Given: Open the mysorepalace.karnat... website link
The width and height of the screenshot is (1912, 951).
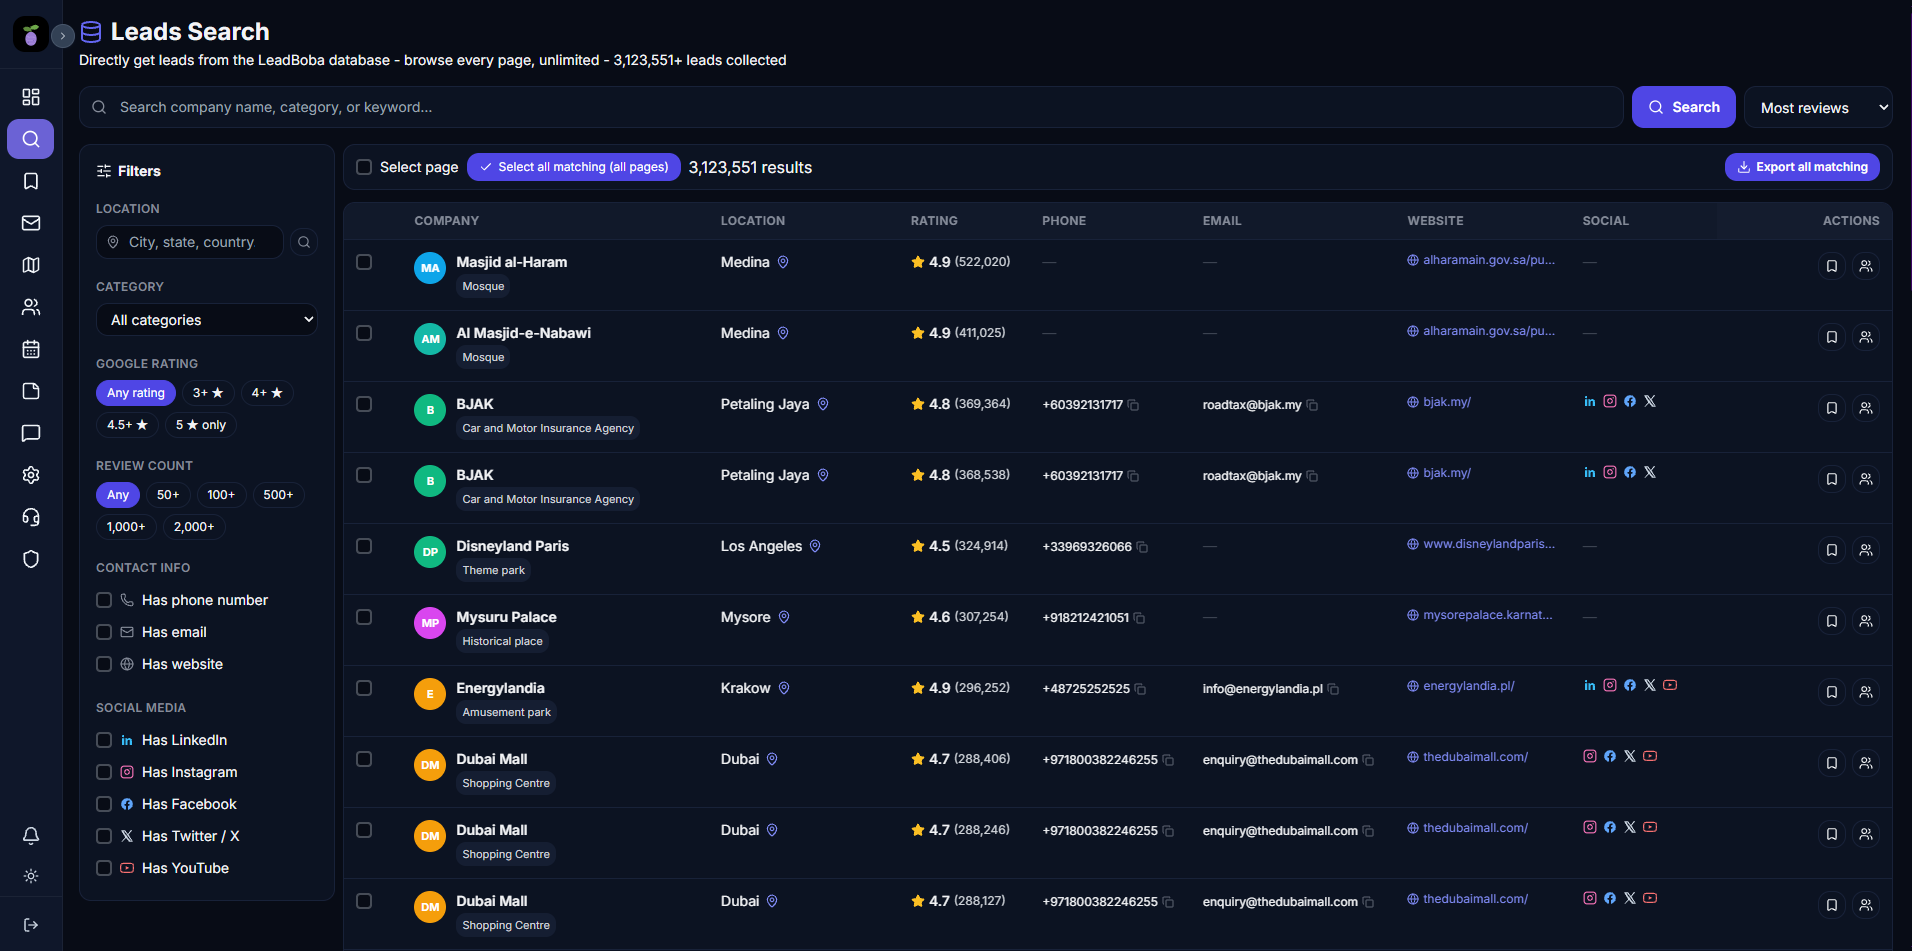Looking at the screenshot, I should coord(1480,615).
